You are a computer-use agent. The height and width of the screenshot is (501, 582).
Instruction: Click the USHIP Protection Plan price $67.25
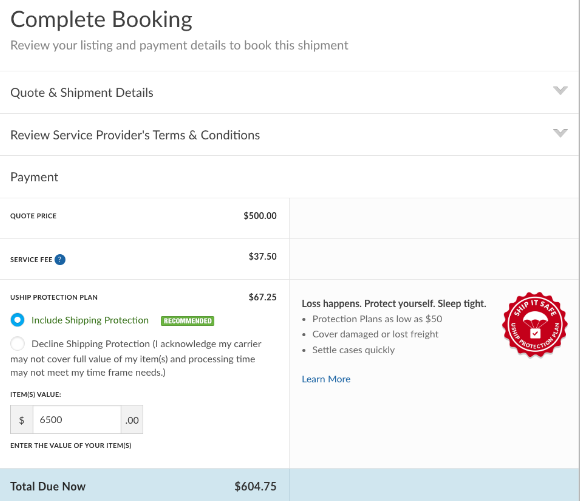click(262, 297)
